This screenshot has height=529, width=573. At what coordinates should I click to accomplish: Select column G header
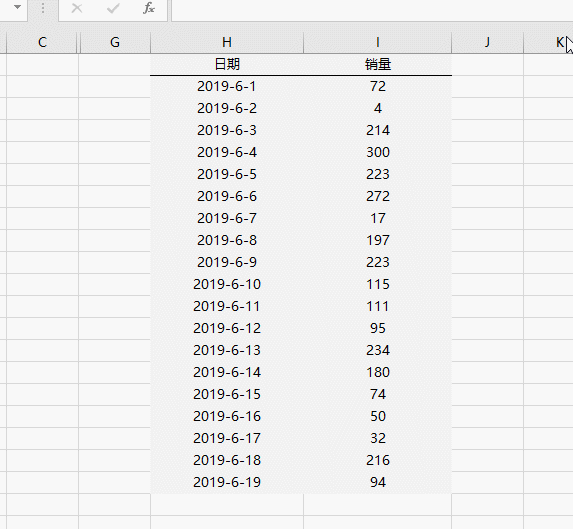[115, 42]
